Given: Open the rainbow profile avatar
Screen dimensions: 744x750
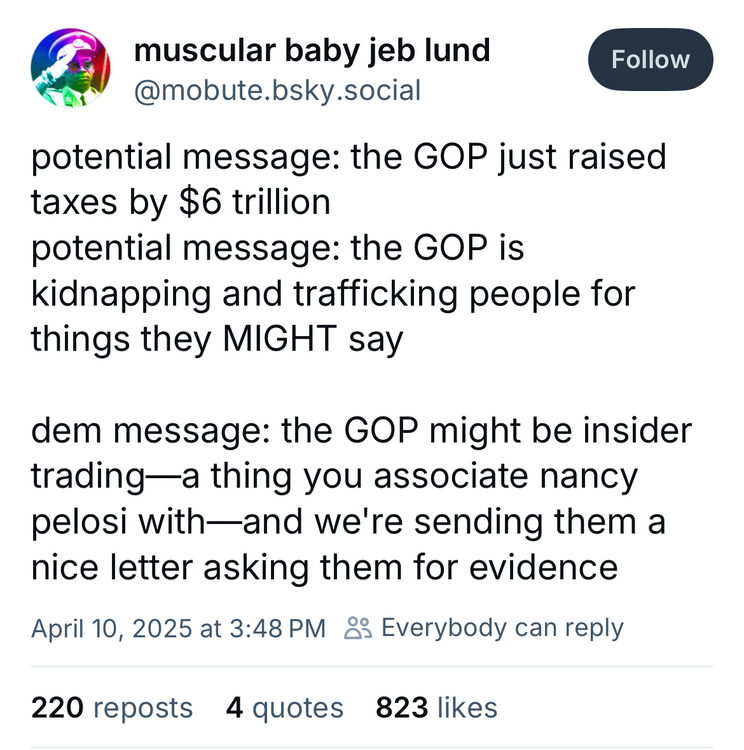Looking at the screenshot, I should click(71, 69).
